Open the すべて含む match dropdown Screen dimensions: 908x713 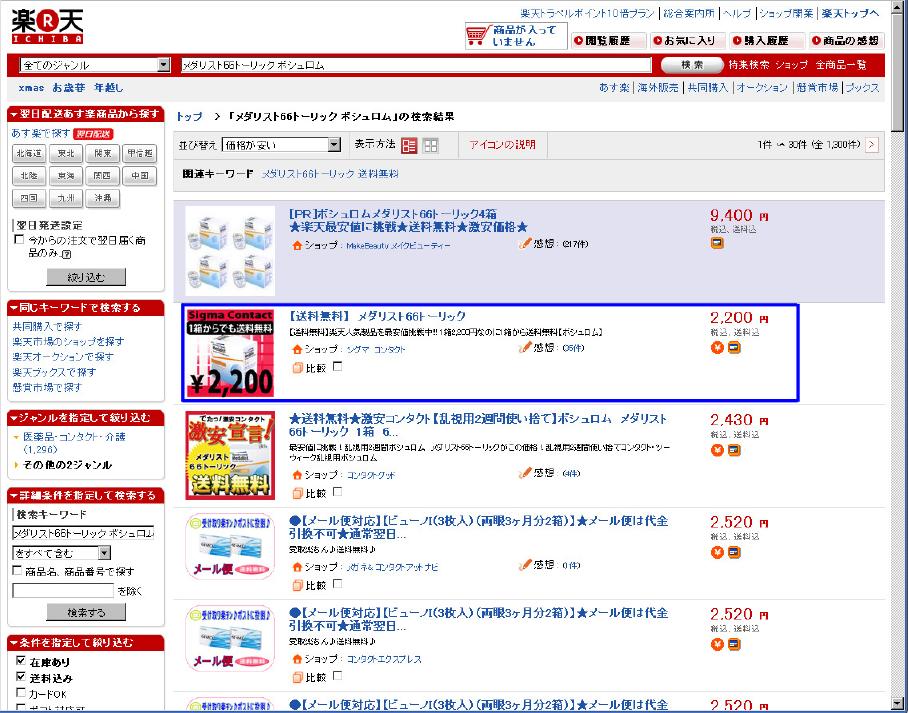pyautogui.click(x=61, y=553)
